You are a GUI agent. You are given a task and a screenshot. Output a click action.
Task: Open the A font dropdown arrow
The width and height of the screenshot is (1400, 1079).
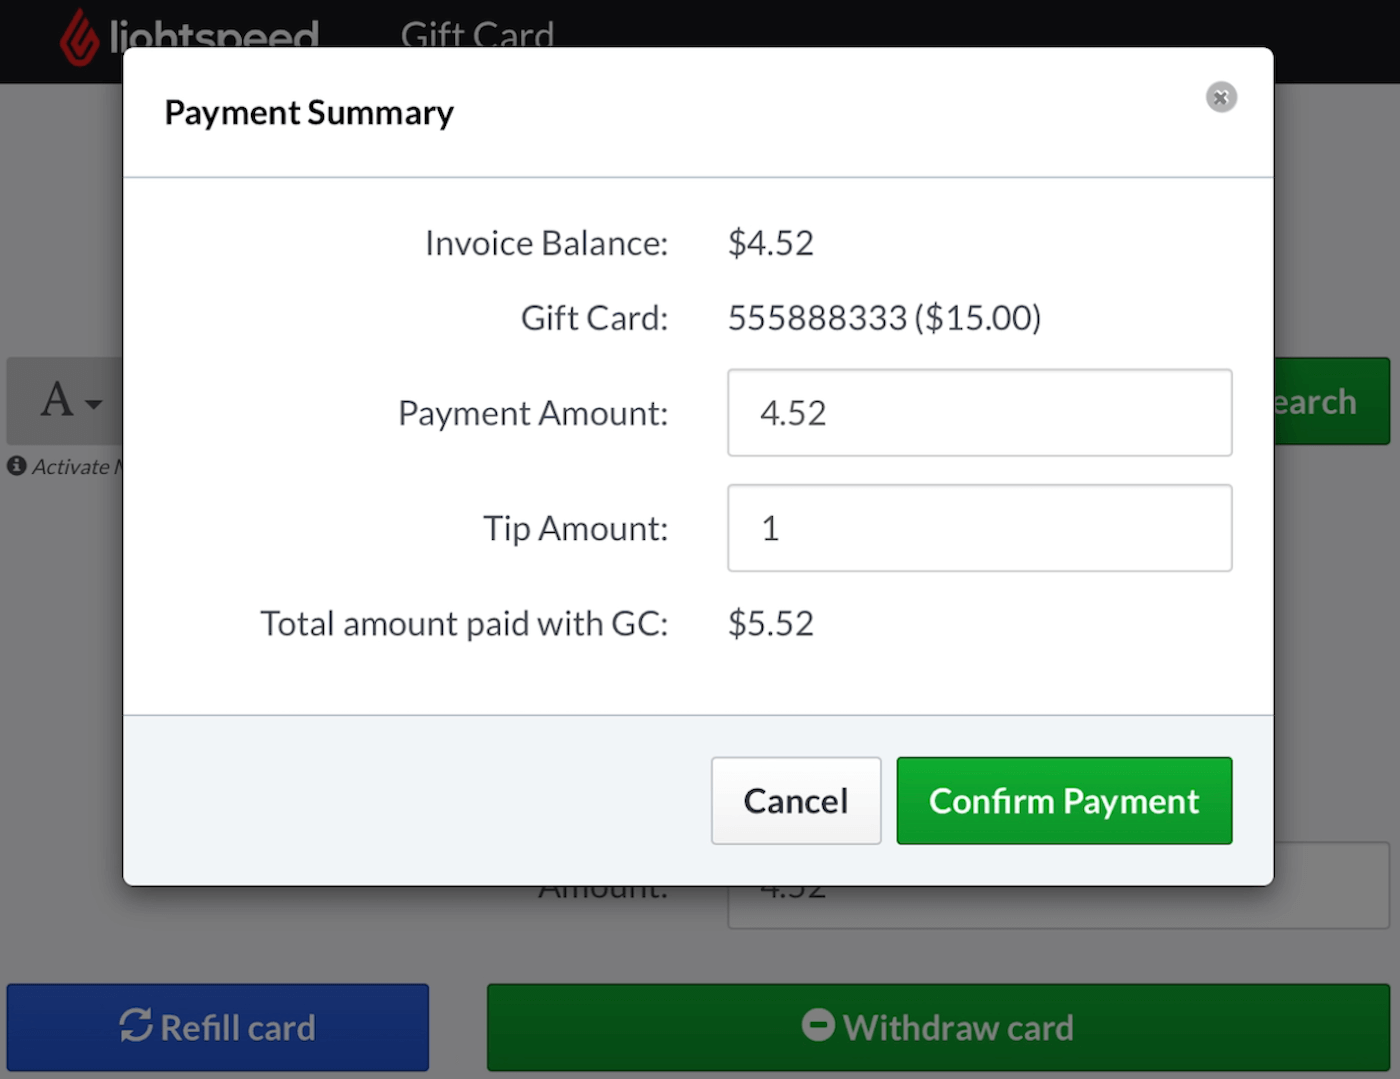coord(94,404)
